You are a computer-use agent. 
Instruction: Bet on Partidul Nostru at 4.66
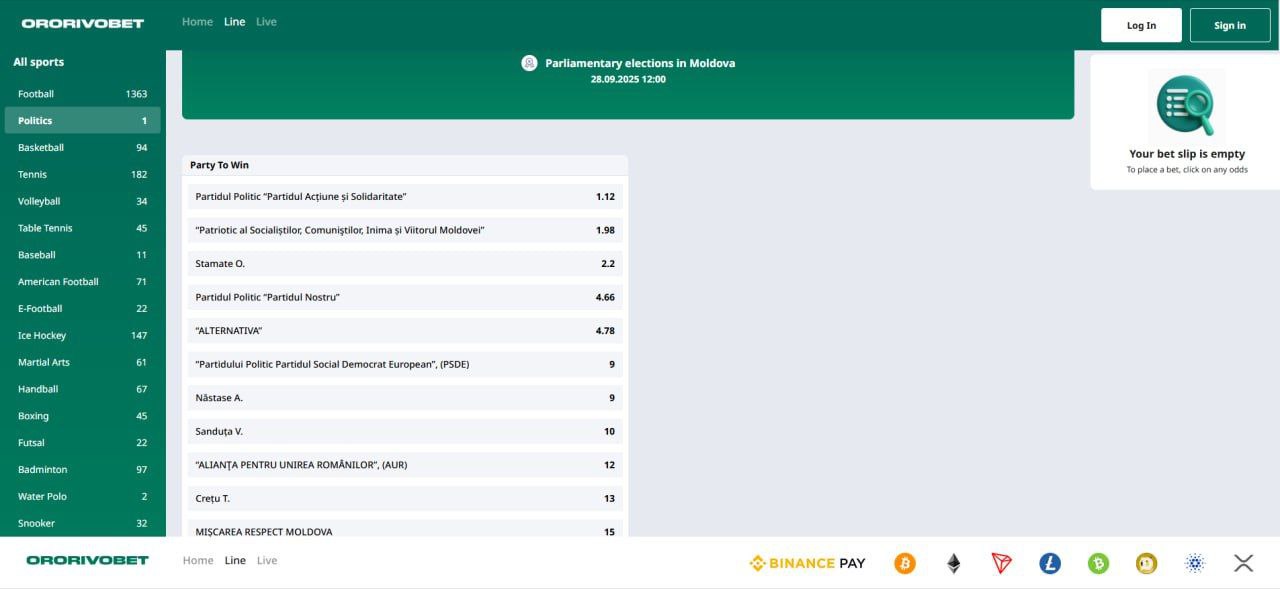[405, 297]
